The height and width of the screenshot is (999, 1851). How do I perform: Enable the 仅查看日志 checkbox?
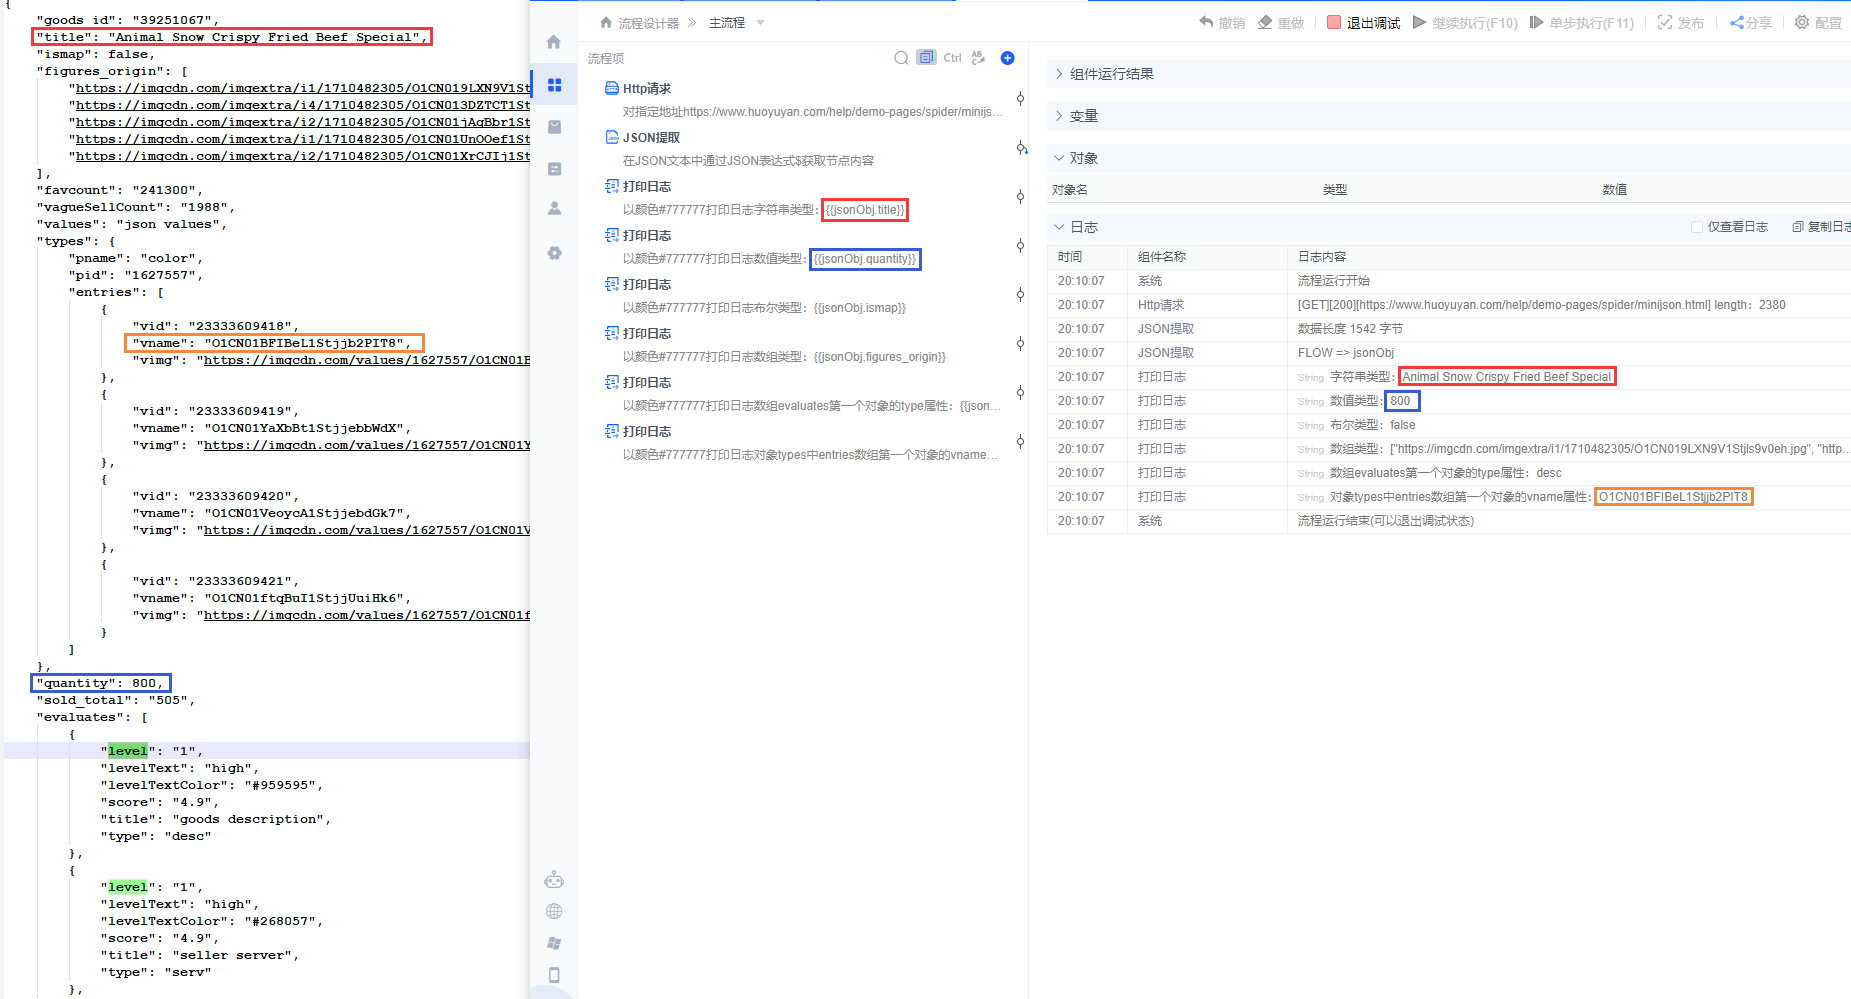tap(1697, 227)
